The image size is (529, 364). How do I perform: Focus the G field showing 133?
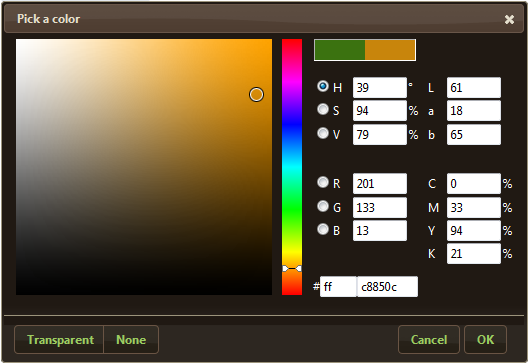380,207
